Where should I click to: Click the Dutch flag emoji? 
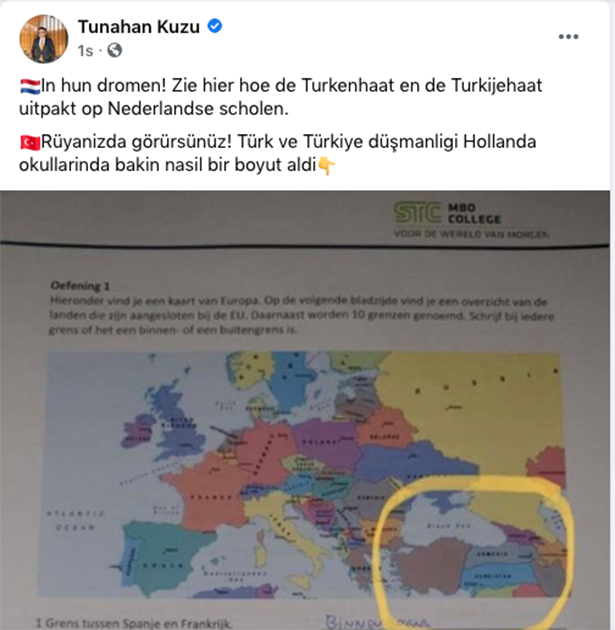[30, 86]
